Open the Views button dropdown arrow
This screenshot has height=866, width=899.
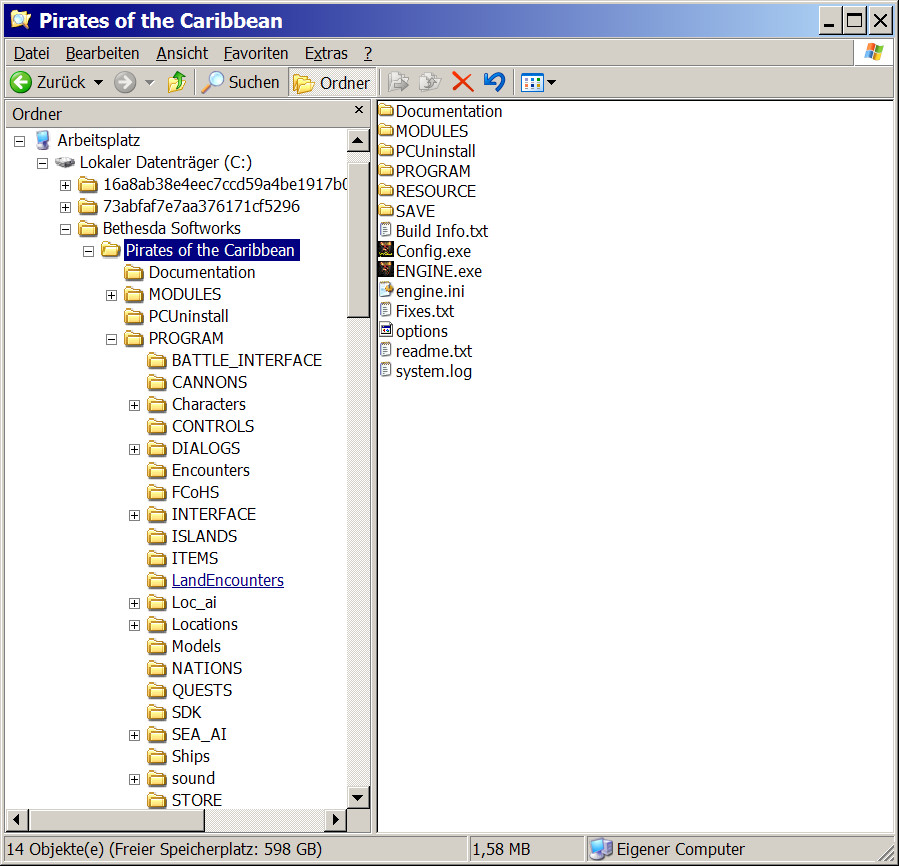(552, 83)
